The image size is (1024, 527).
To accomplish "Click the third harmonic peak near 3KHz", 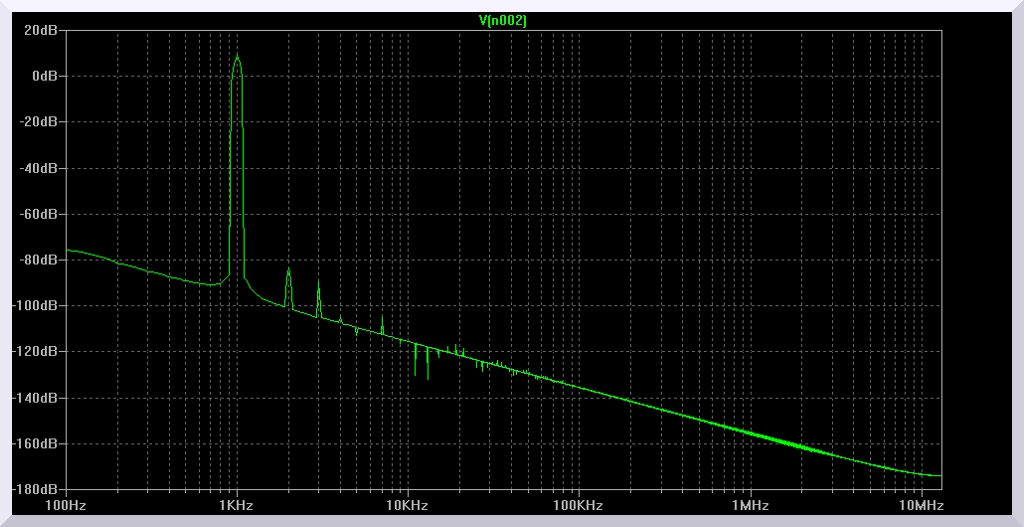I will [x=319, y=283].
